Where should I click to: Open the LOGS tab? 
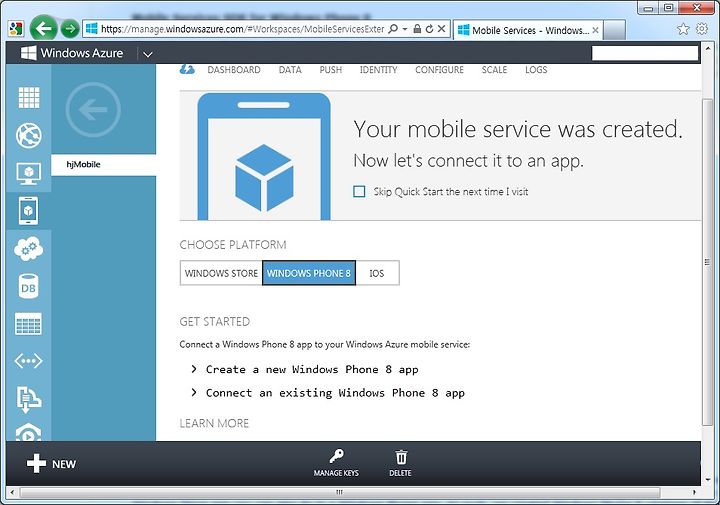coord(536,70)
